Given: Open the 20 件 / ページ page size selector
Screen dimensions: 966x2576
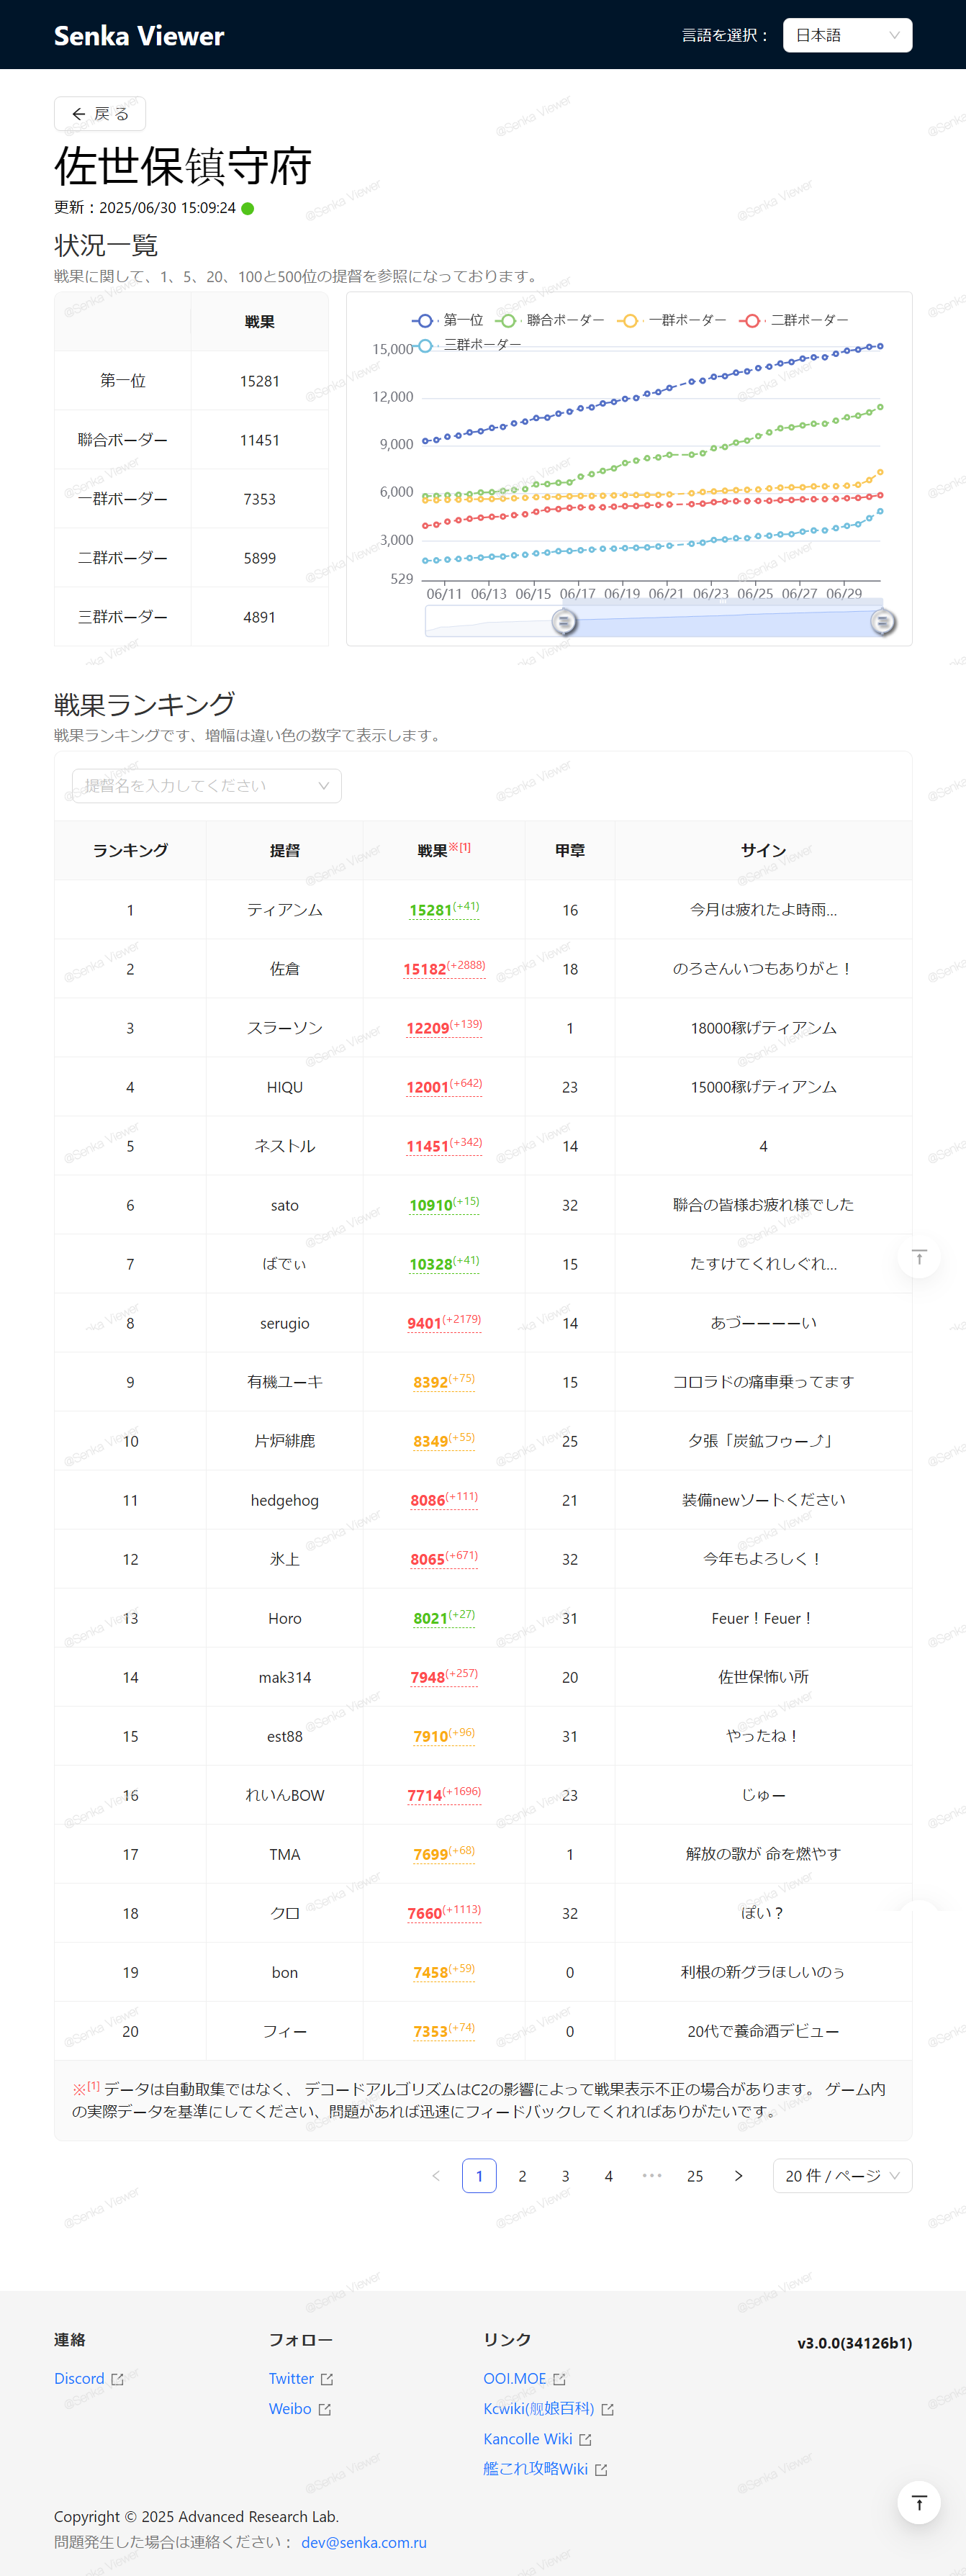Looking at the screenshot, I should click(x=842, y=2176).
